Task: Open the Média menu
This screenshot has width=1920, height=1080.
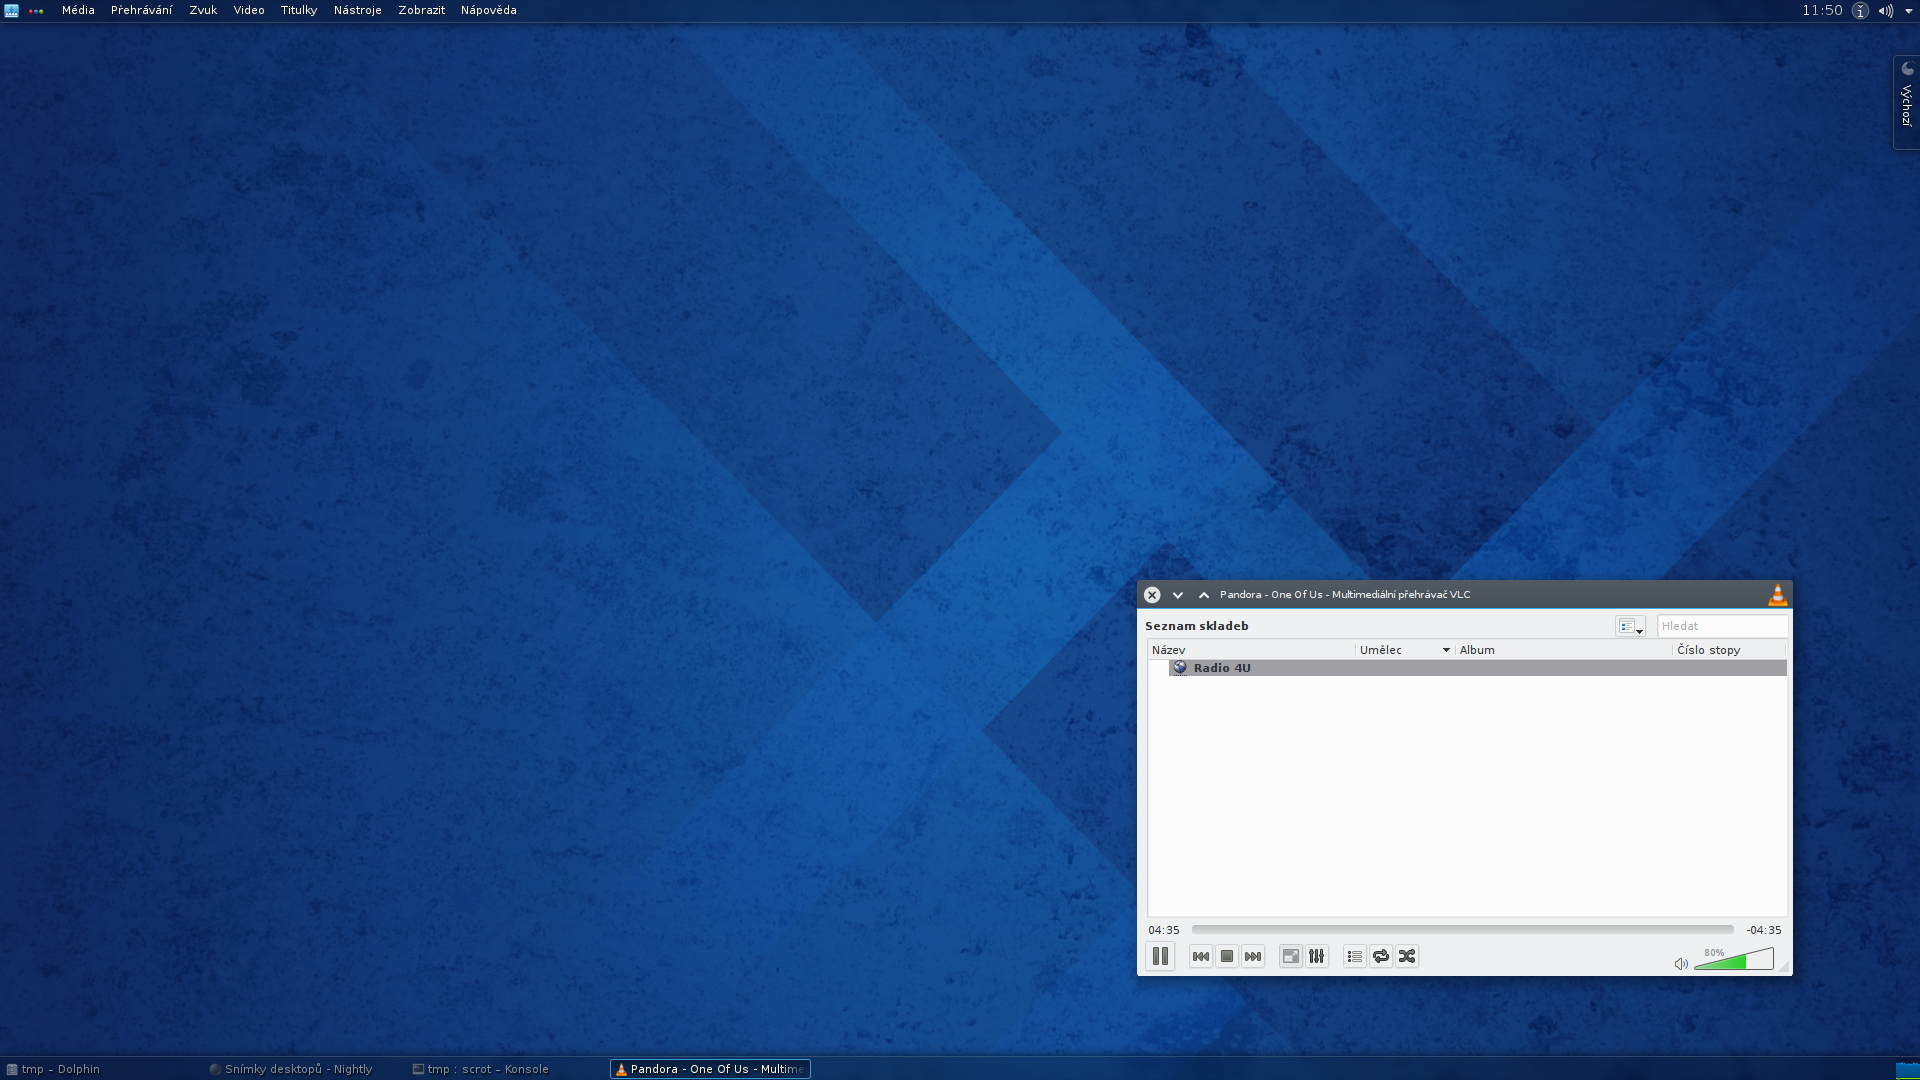Action: 78,10
